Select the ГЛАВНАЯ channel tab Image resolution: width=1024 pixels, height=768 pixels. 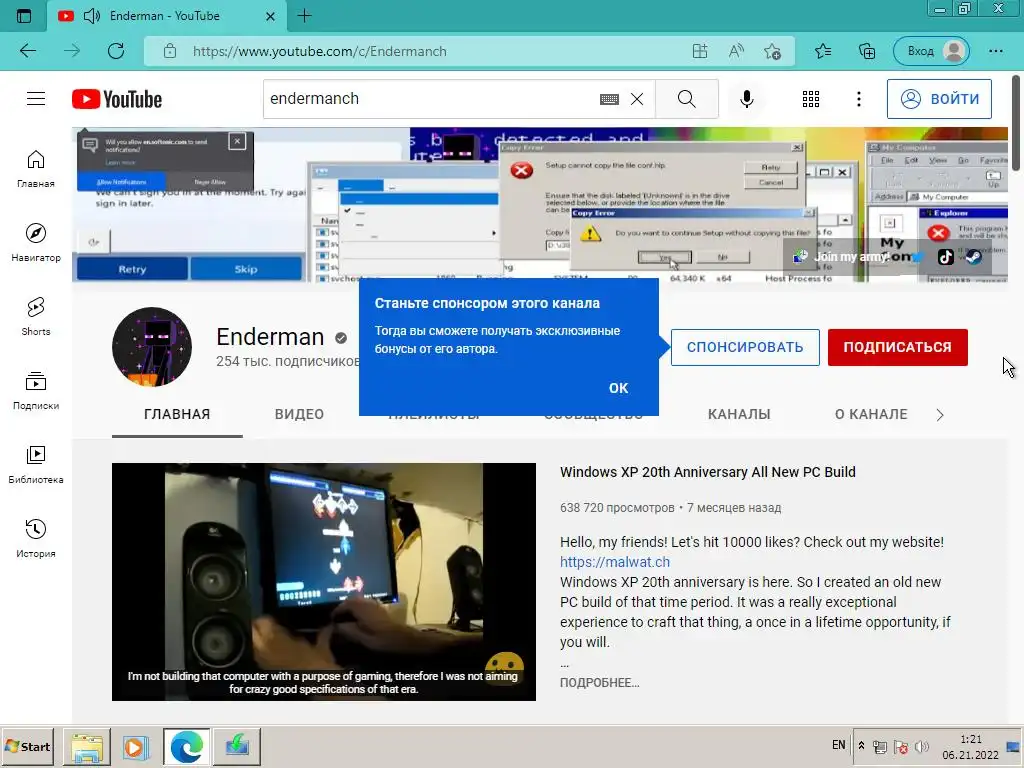tap(177, 414)
